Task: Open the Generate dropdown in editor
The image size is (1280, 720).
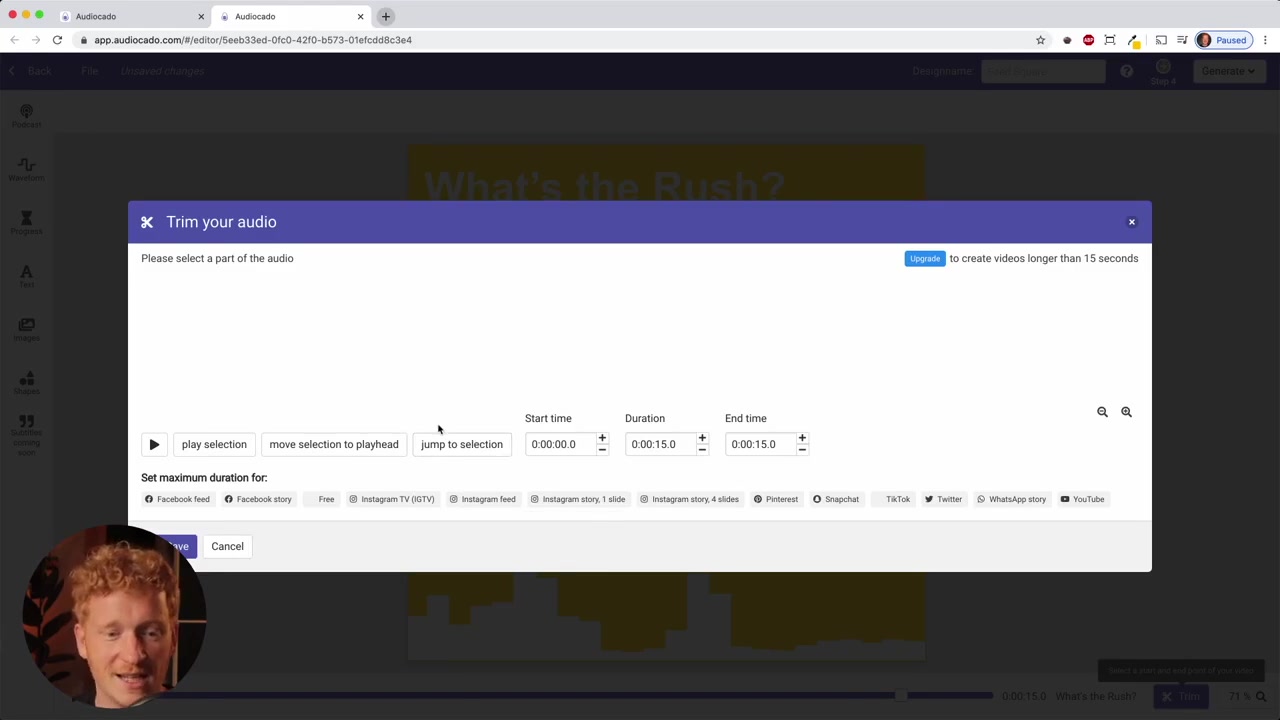Action: pos(1228,71)
